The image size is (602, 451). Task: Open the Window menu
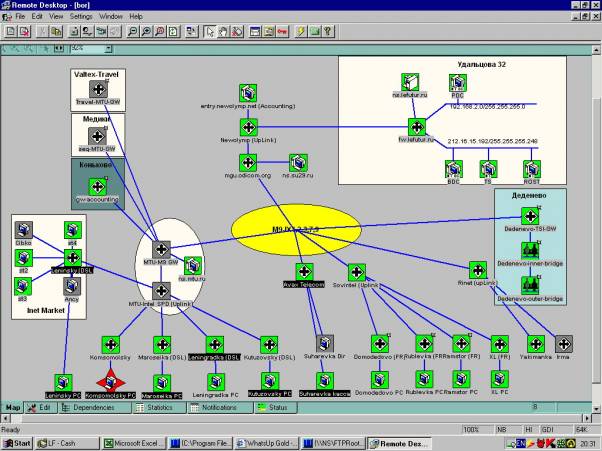(111, 17)
